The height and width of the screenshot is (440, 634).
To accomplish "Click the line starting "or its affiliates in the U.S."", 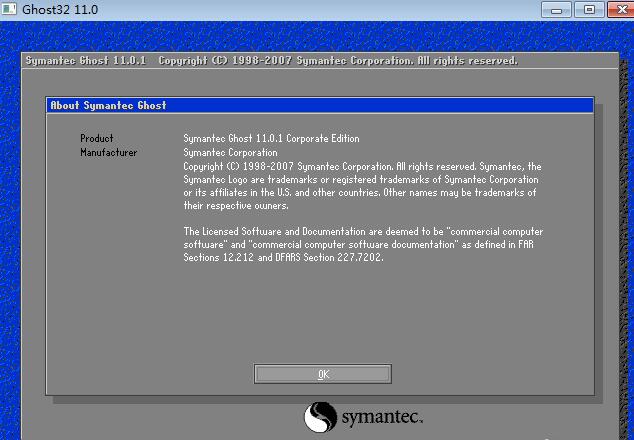I will (x=360, y=192).
